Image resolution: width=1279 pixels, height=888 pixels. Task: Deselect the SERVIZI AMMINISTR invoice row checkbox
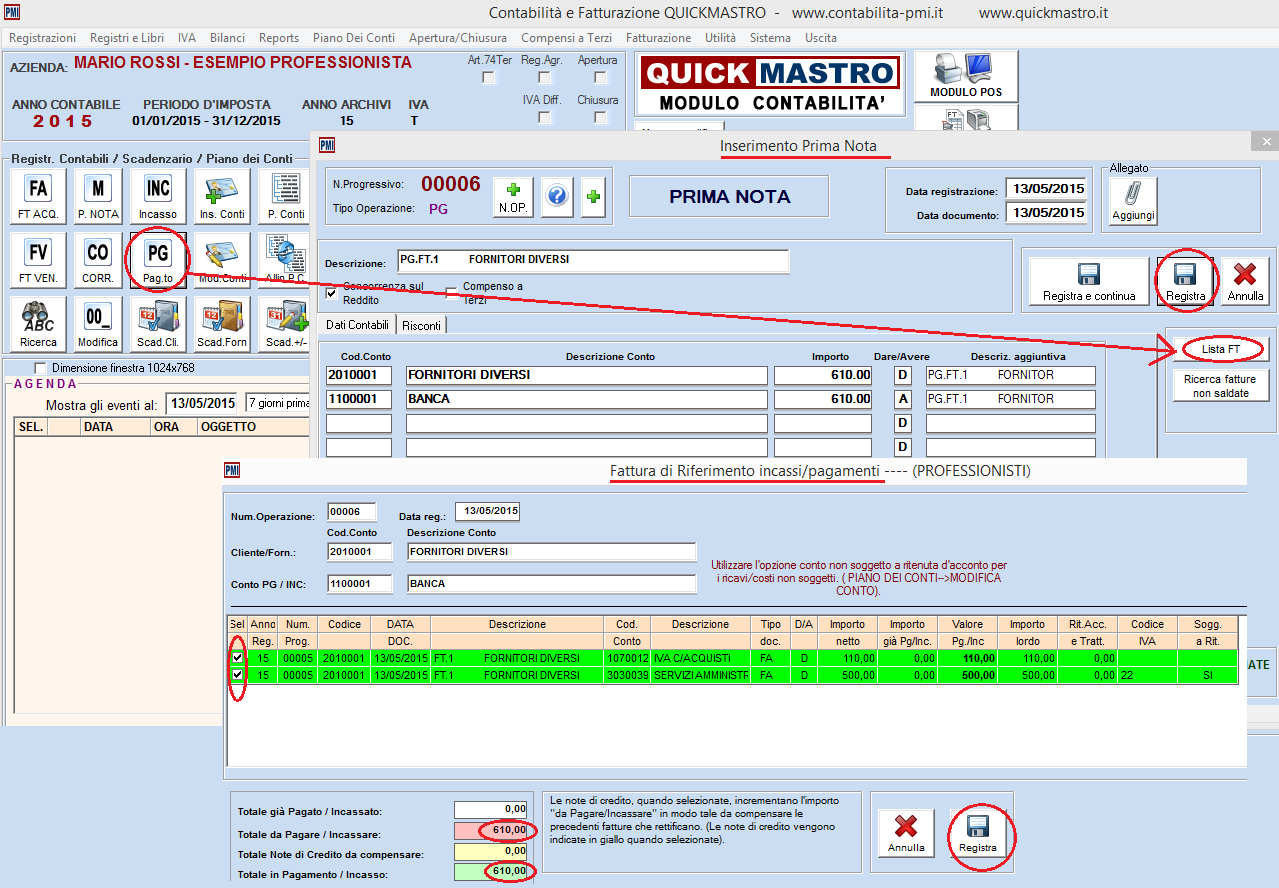click(237, 675)
